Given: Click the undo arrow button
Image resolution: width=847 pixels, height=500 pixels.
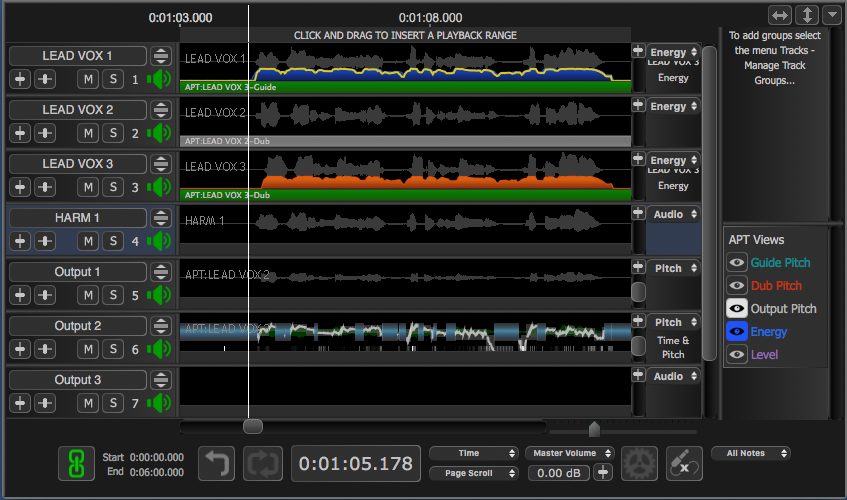Looking at the screenshot, I should [216, 464].
